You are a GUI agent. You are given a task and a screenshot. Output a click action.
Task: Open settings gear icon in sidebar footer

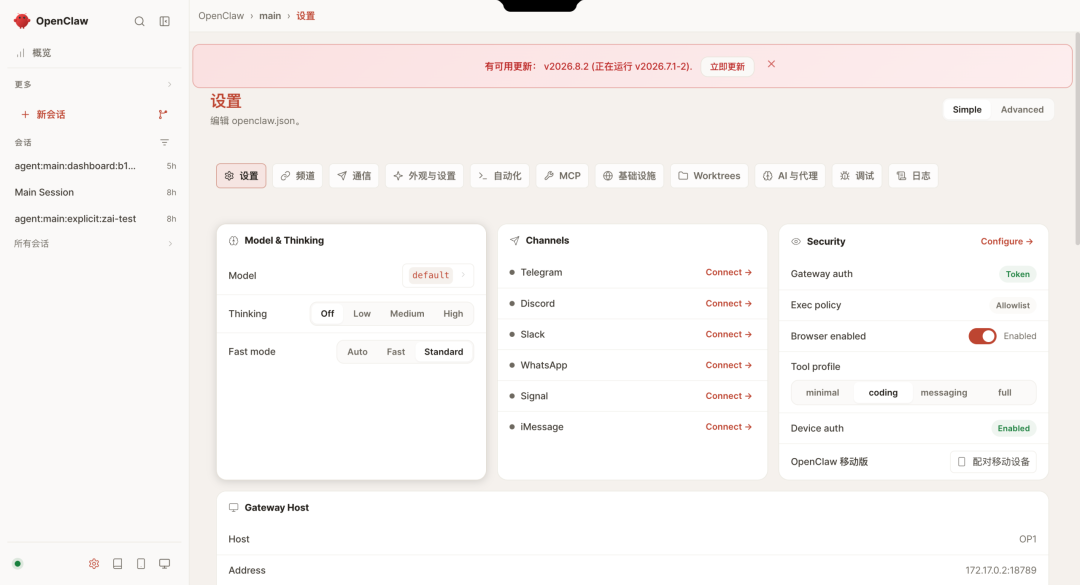tap(94, 564)
